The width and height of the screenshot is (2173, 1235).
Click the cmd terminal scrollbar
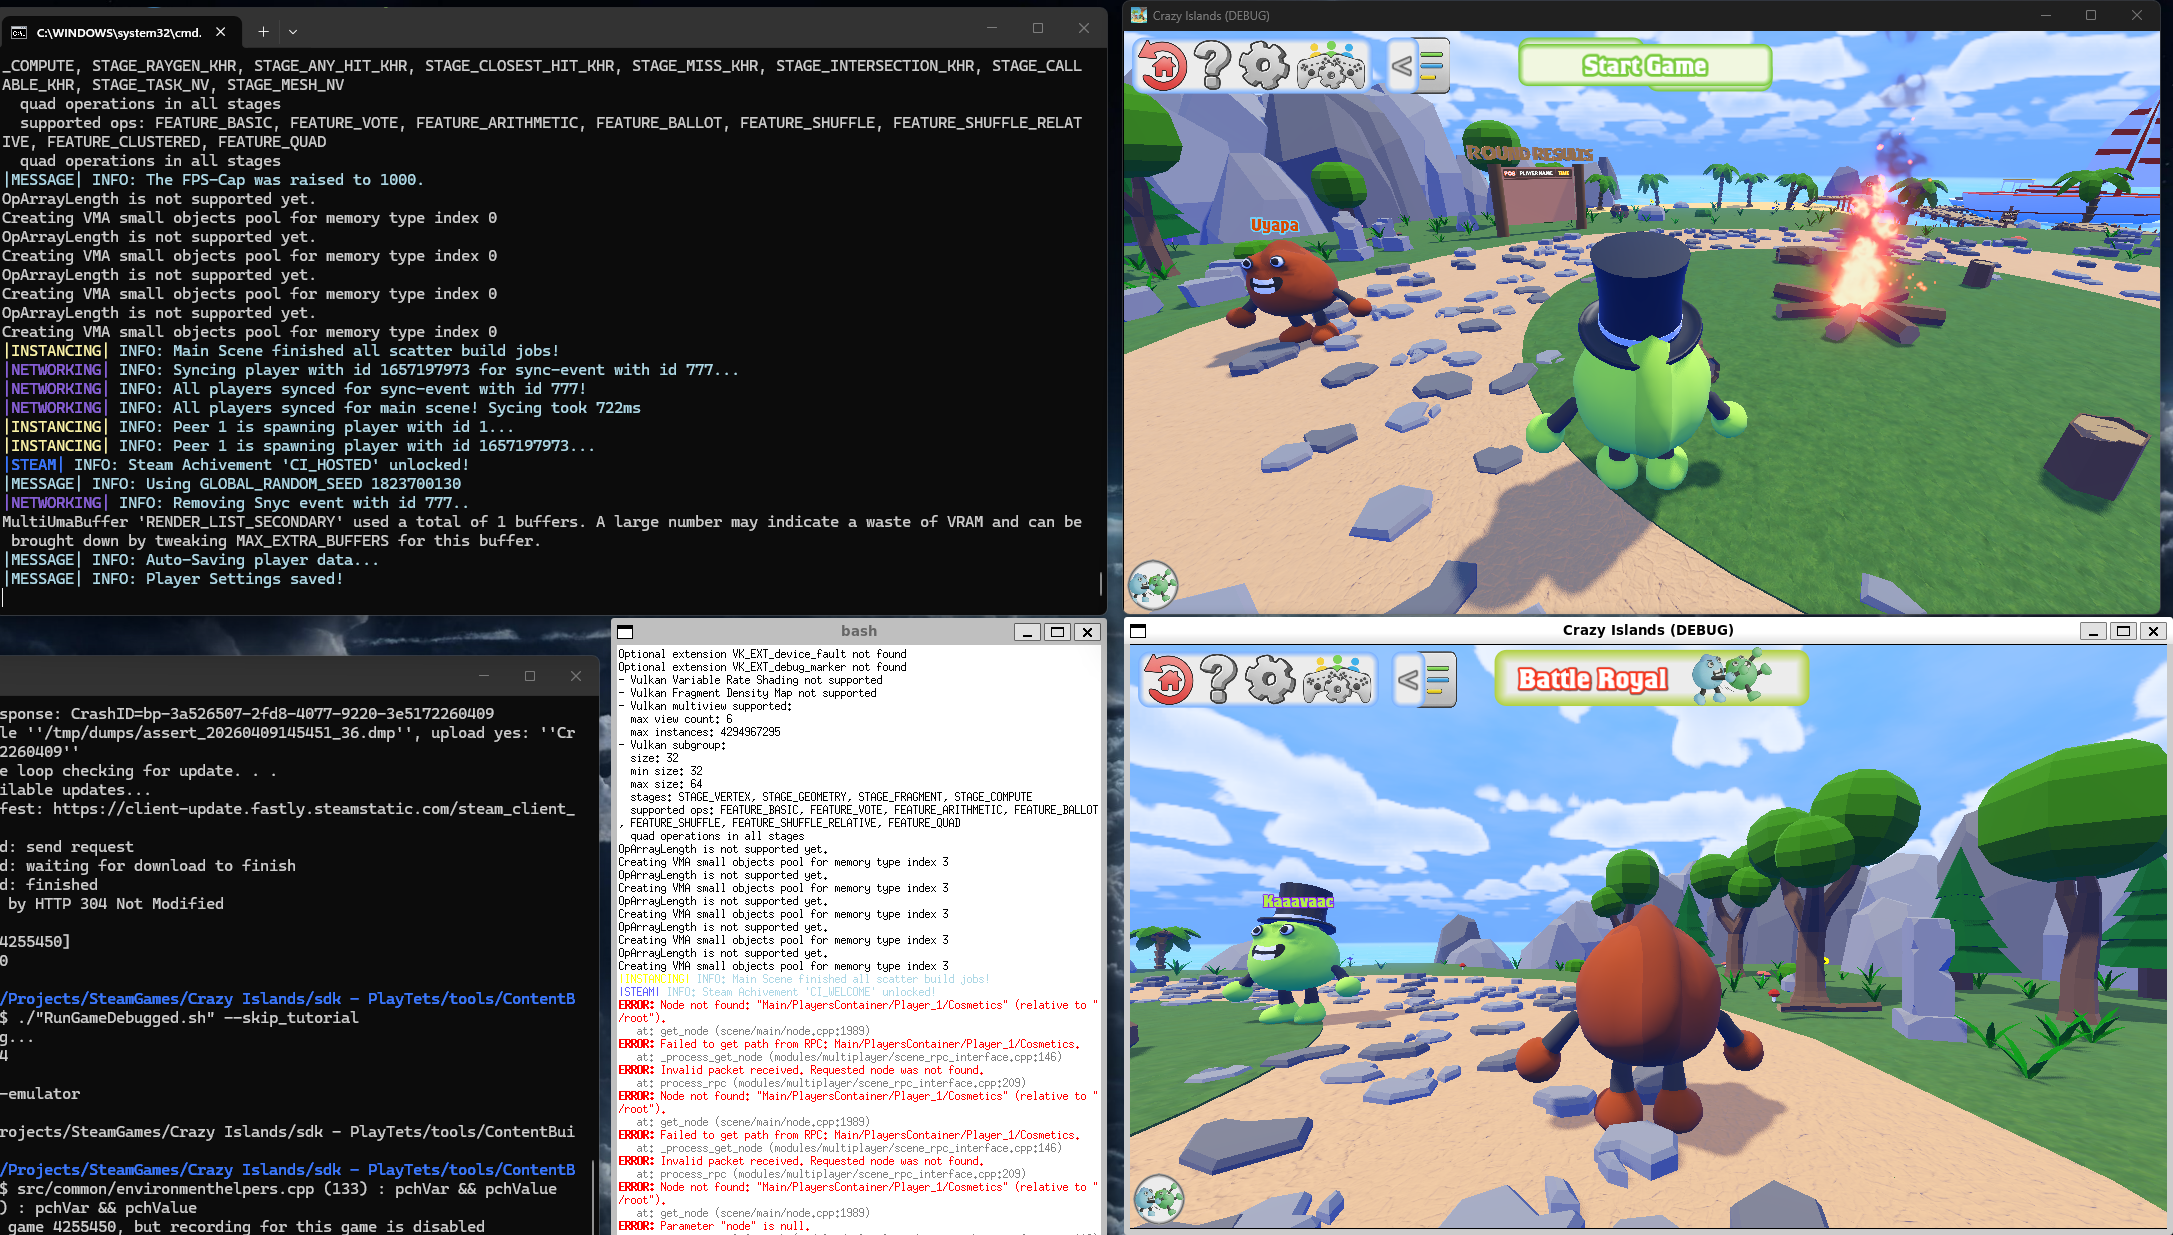pyautogui.click(x=1100, y=582)
